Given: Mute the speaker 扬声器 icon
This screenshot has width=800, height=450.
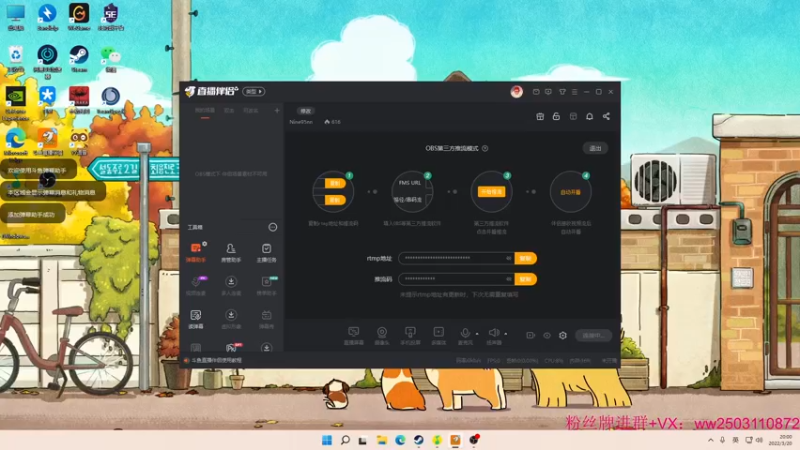Looking at the screenshot, I should (x=493, y=334).
